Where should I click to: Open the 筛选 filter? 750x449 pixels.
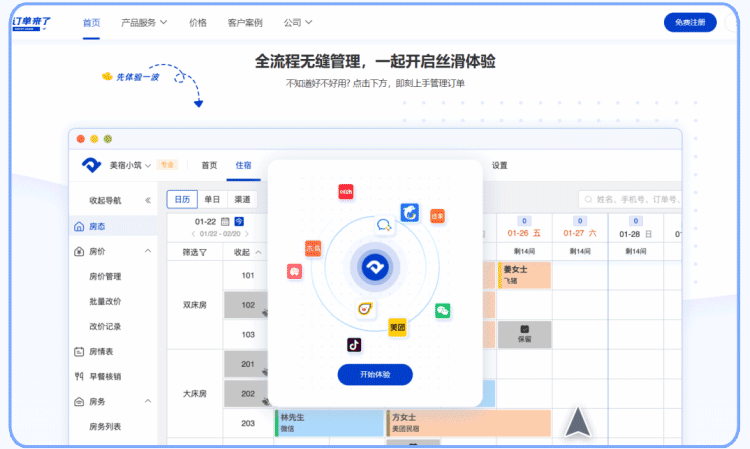[x=195, y=252]
